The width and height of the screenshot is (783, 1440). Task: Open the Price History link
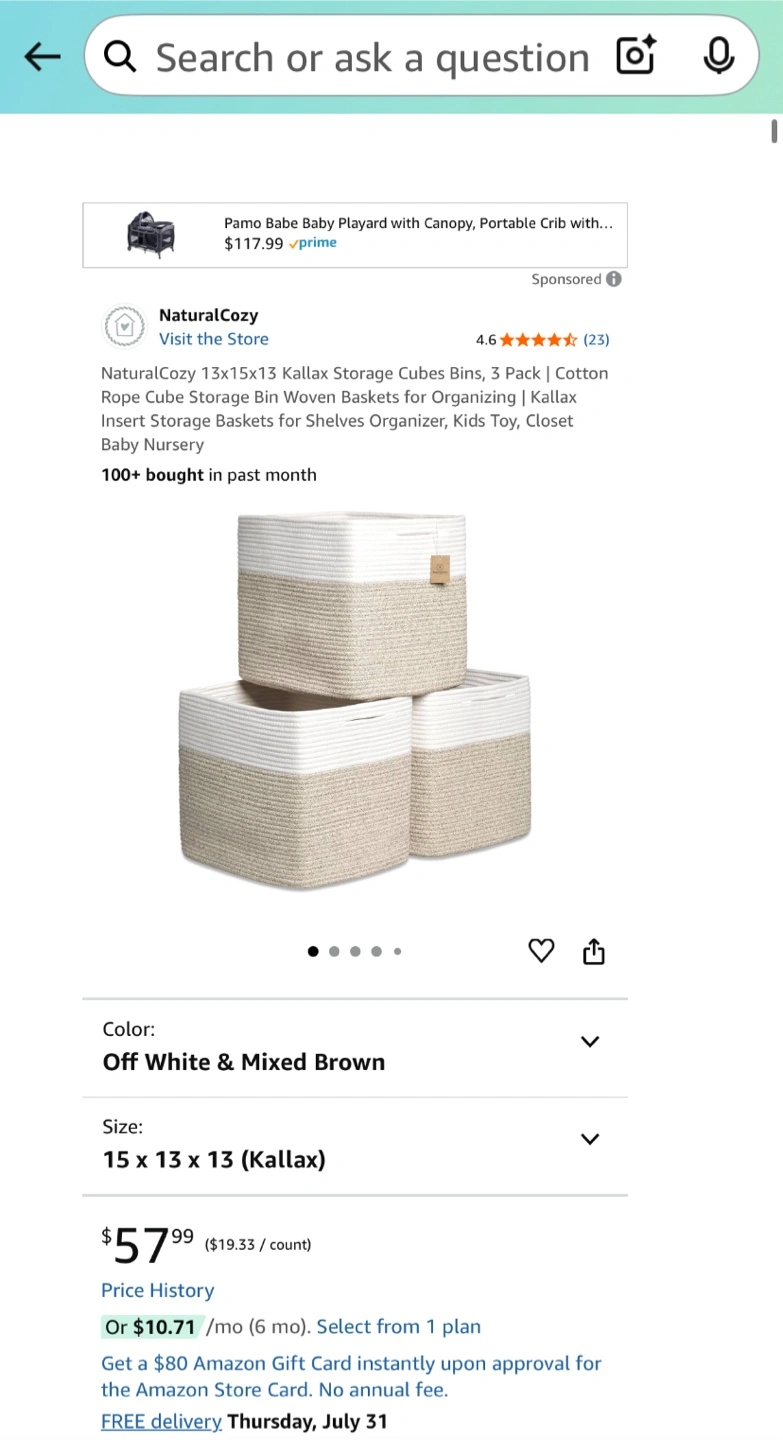(158, 1290)
